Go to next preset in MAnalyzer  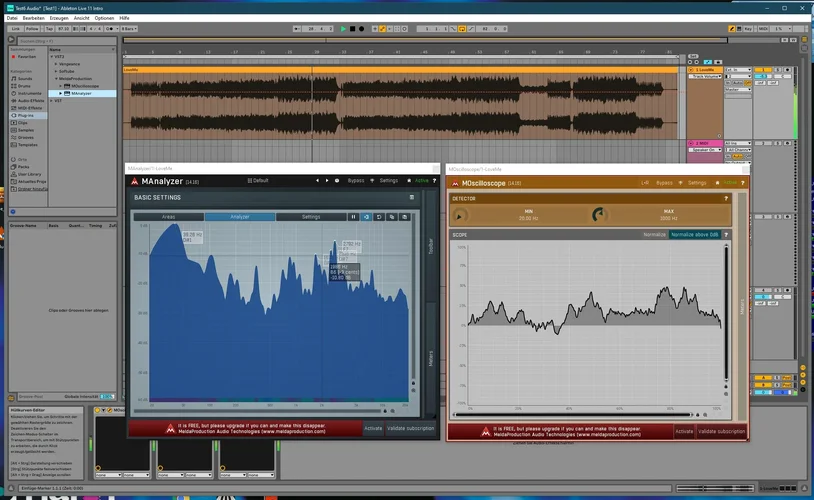pyautogui.click(x=327, y=181)
